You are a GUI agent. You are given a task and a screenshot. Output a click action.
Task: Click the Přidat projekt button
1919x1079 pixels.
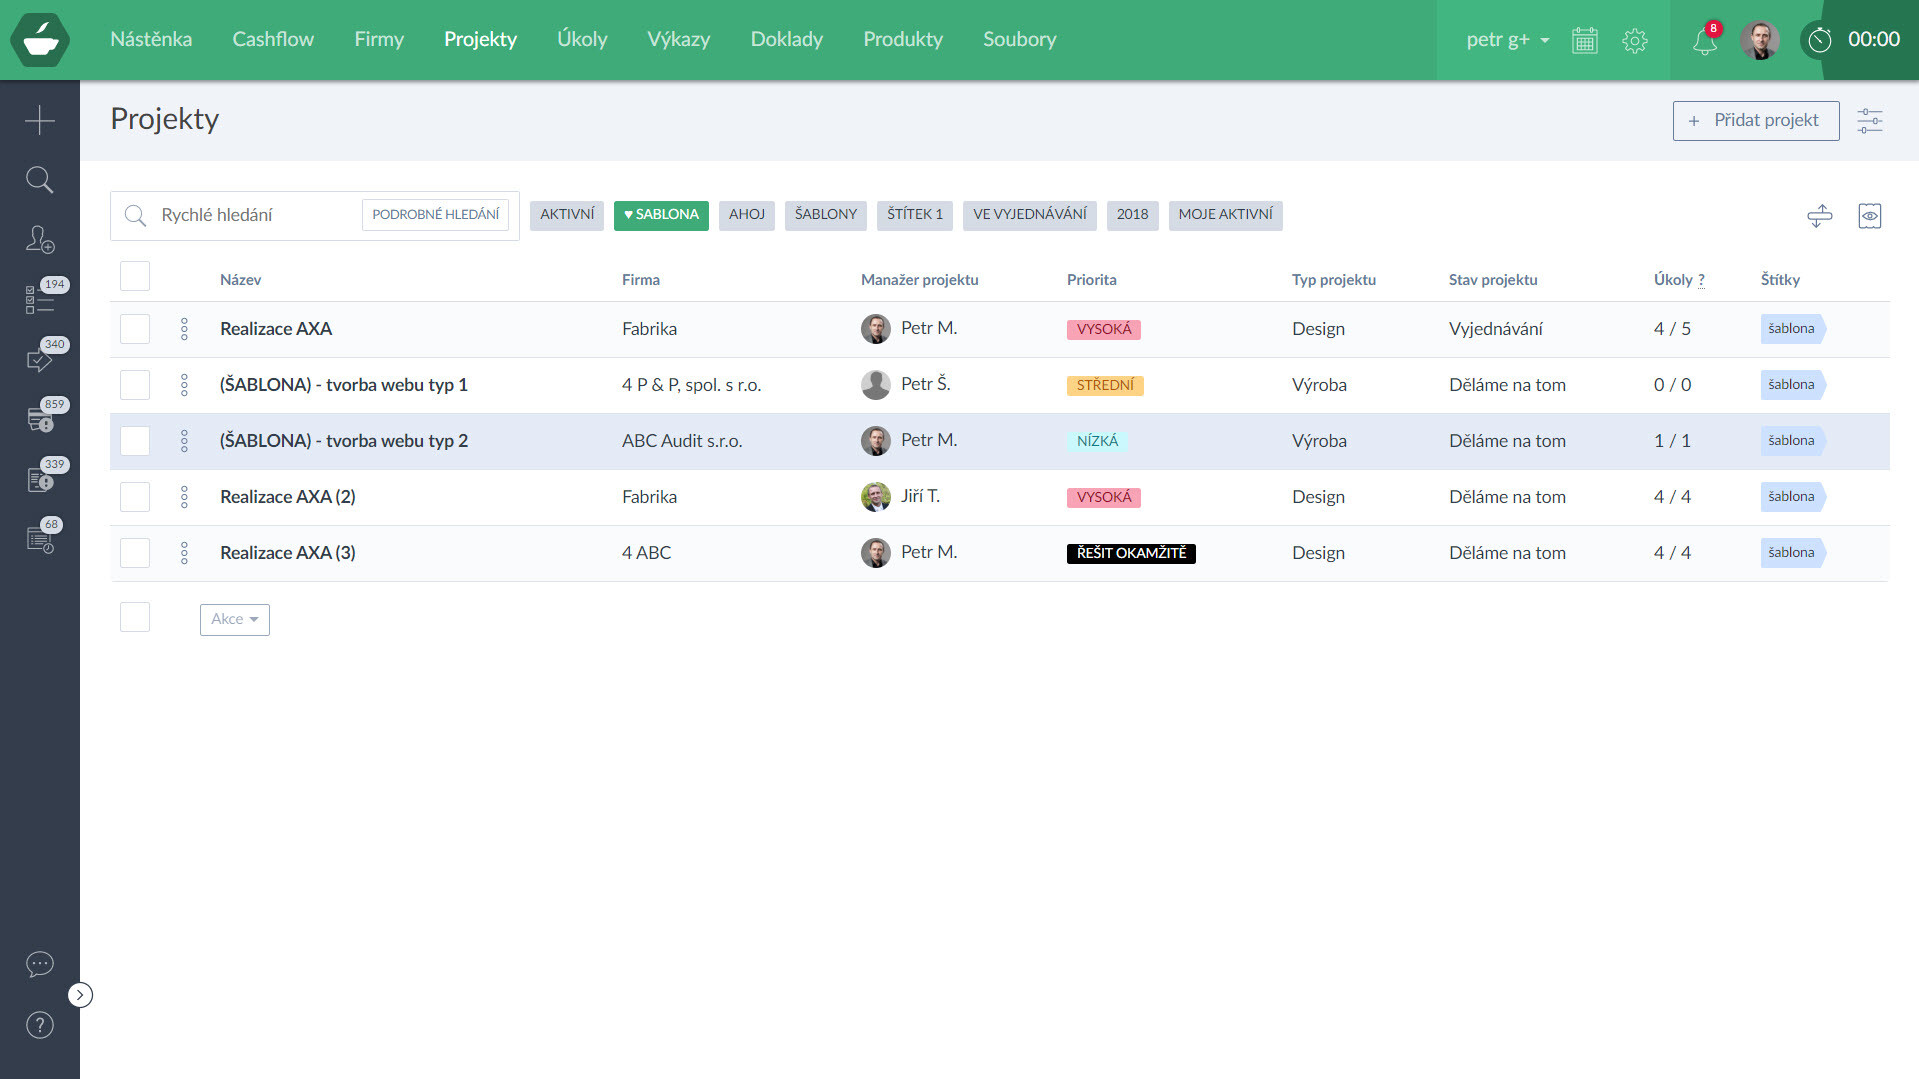coord(1755,121)
